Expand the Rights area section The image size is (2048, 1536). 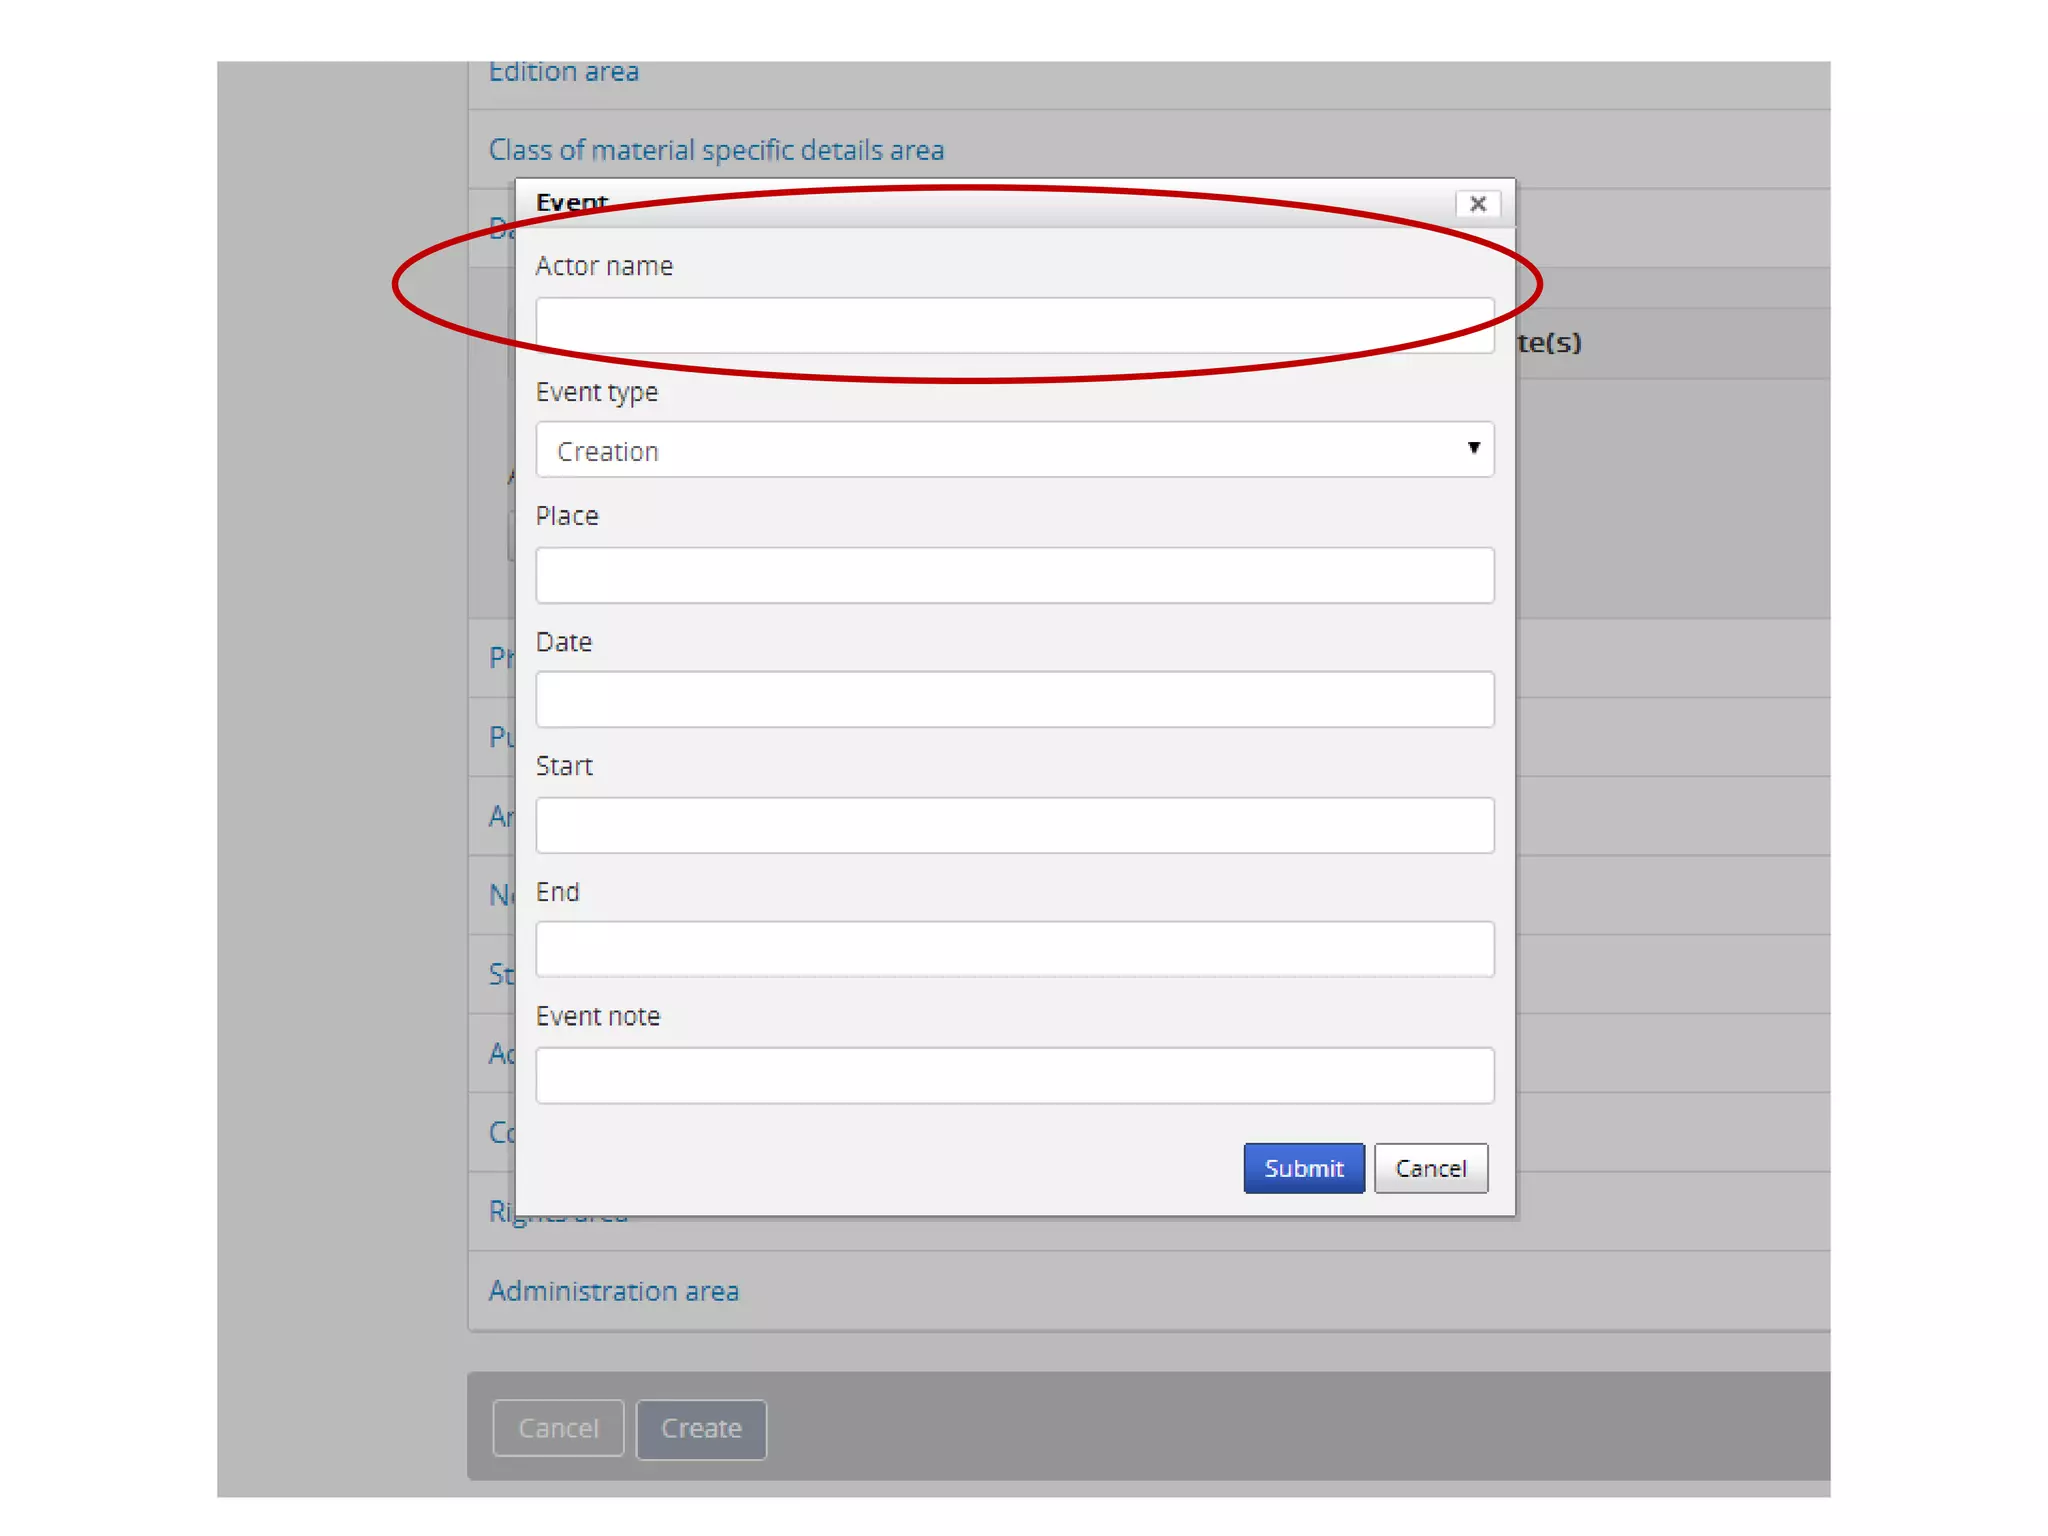coord(500,1211)
